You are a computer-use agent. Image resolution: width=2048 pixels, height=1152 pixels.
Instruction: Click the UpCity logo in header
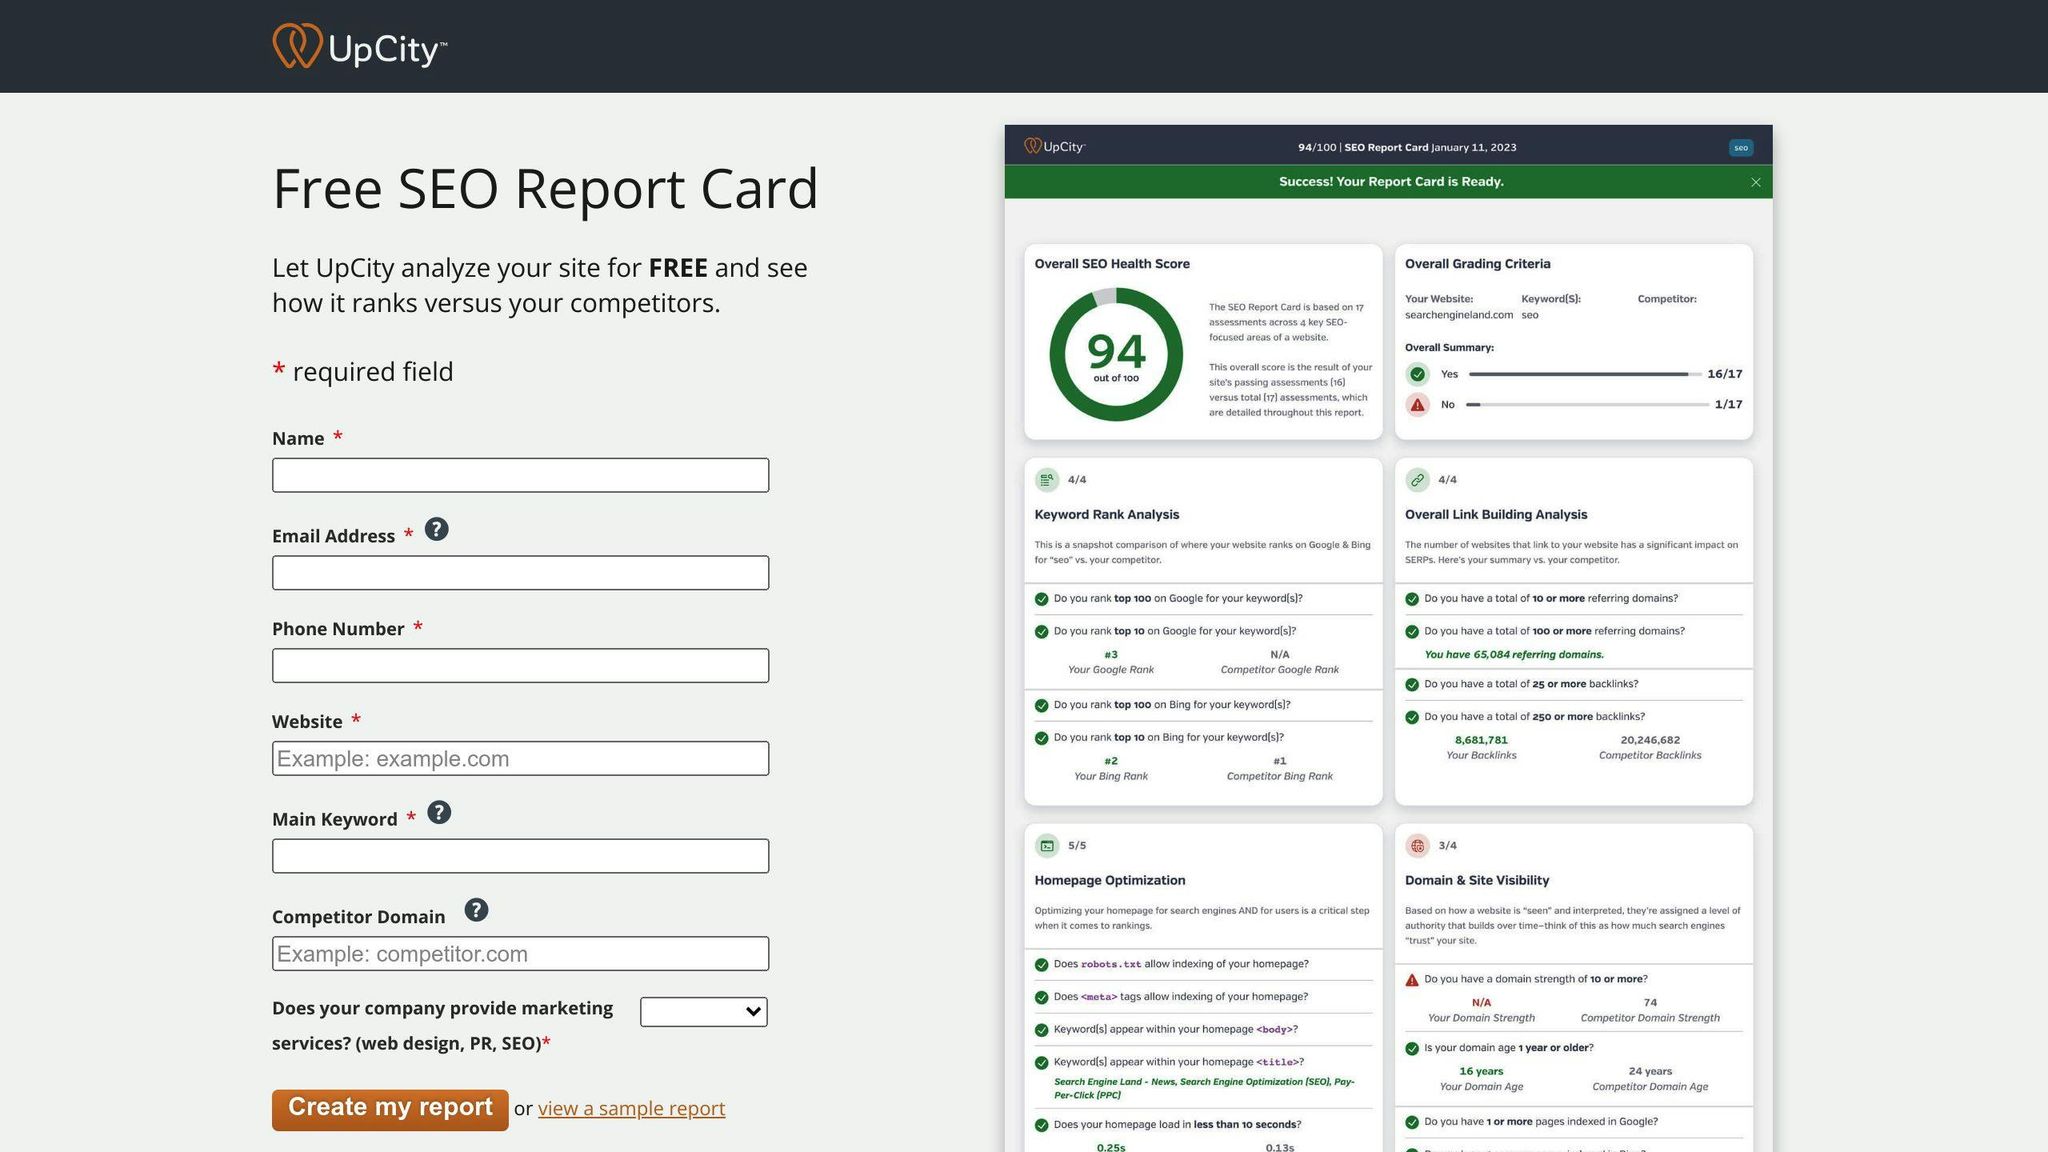(x=360, y=46)
